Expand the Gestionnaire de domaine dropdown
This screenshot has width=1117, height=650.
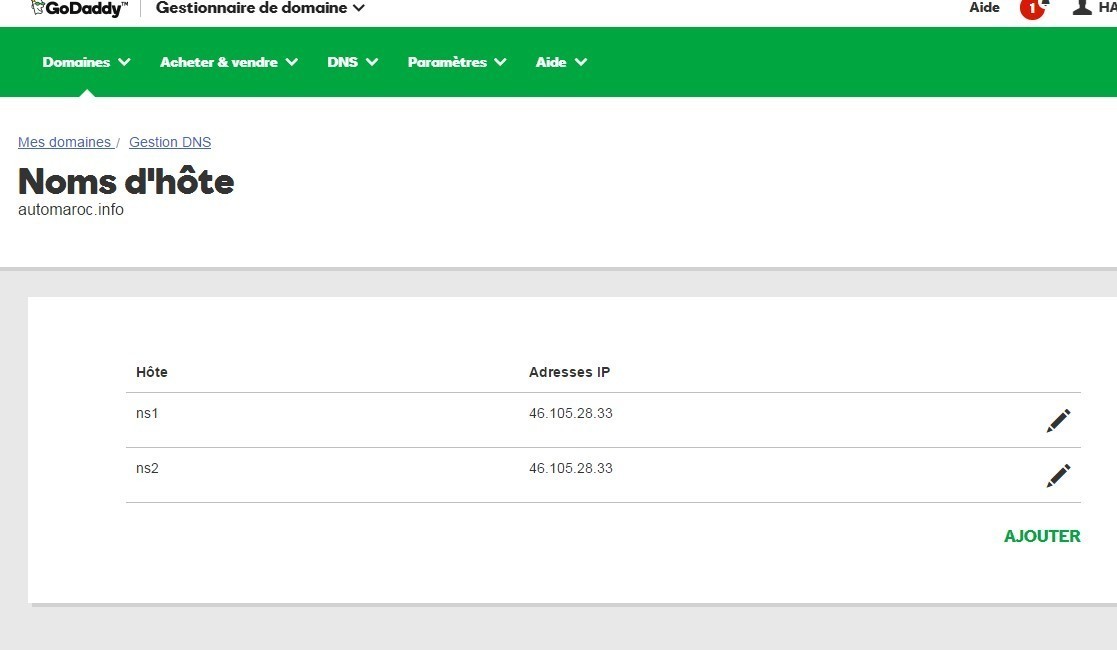point(260,8)
